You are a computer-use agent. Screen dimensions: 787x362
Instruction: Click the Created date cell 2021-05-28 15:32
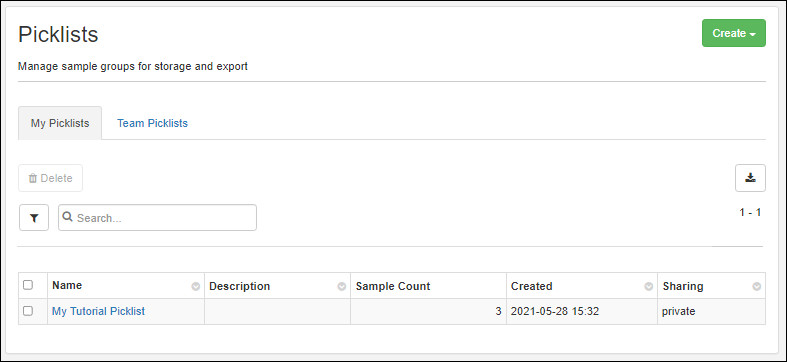[555, 311]
